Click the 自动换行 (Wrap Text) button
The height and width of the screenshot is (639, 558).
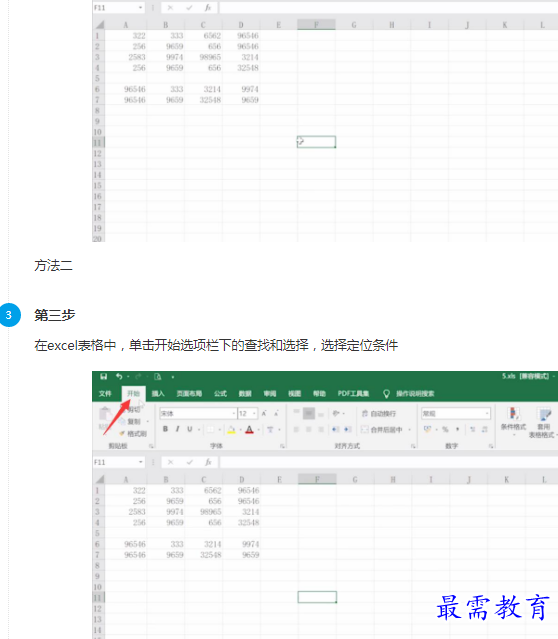coord(379,413)
